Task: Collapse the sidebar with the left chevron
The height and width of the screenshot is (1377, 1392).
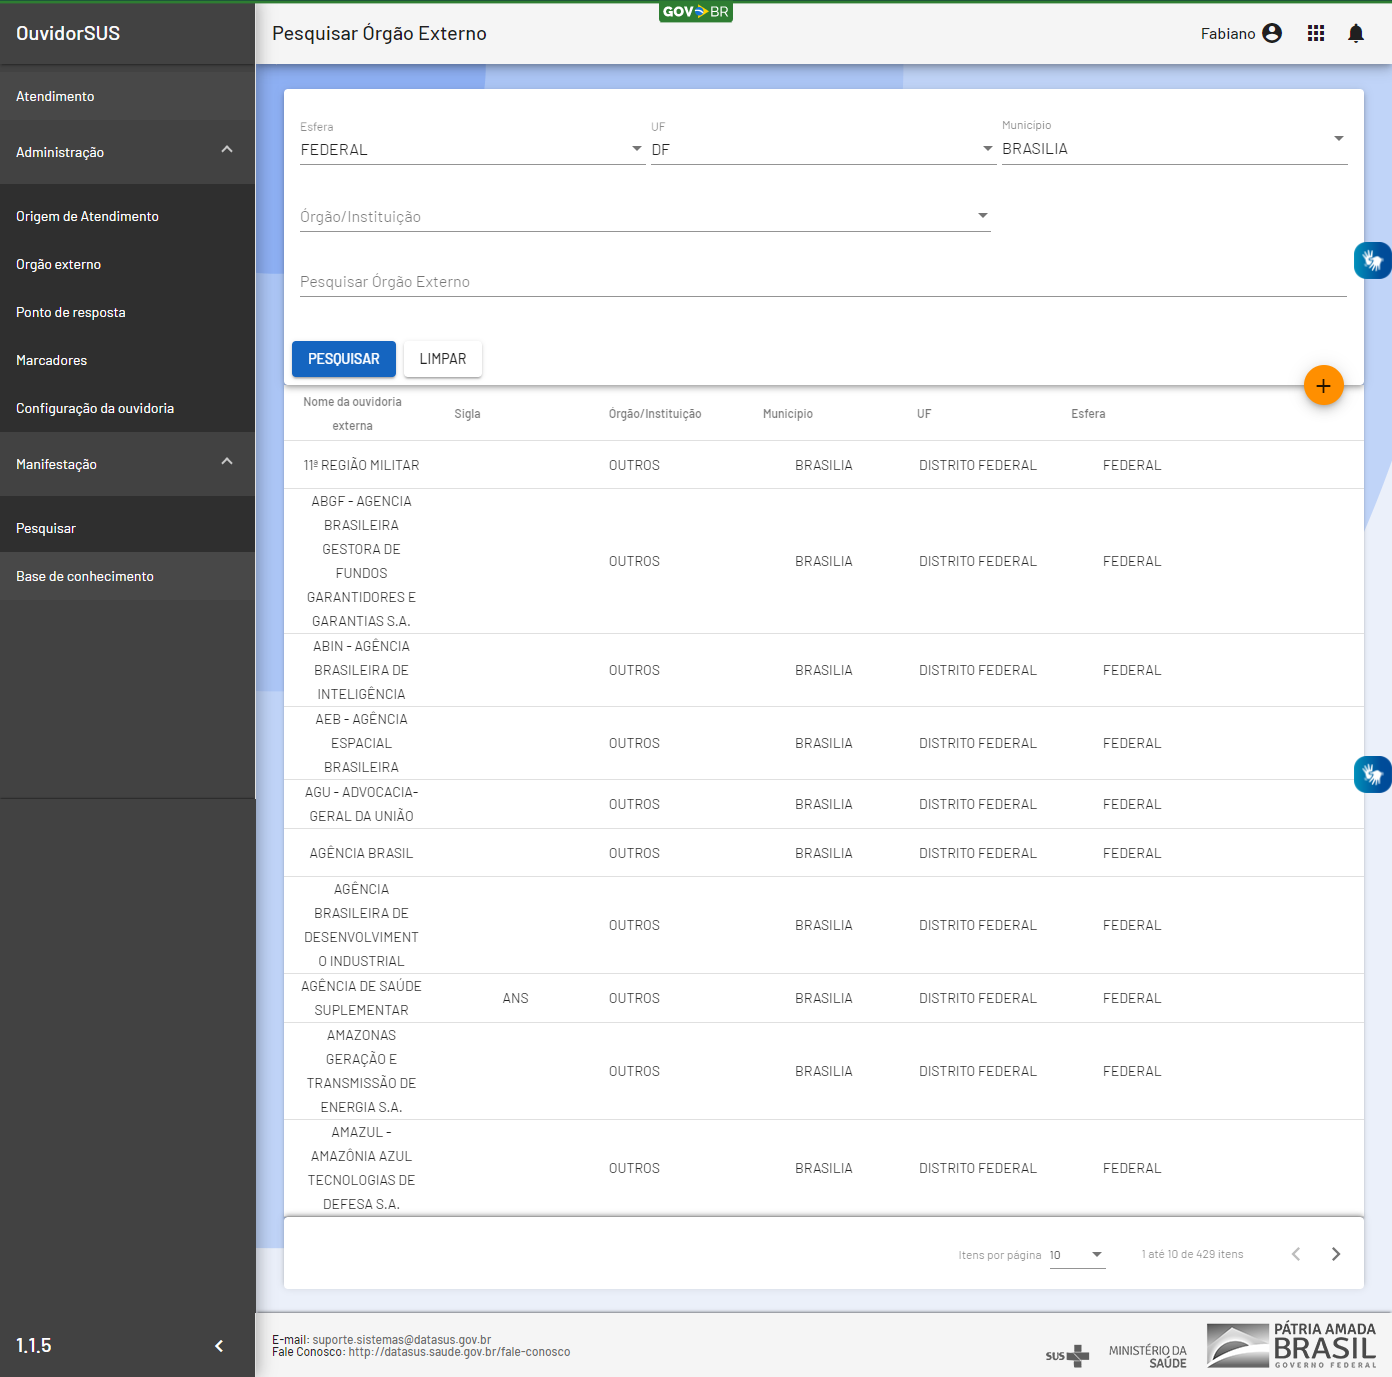Action: (x=219, y=1346)
